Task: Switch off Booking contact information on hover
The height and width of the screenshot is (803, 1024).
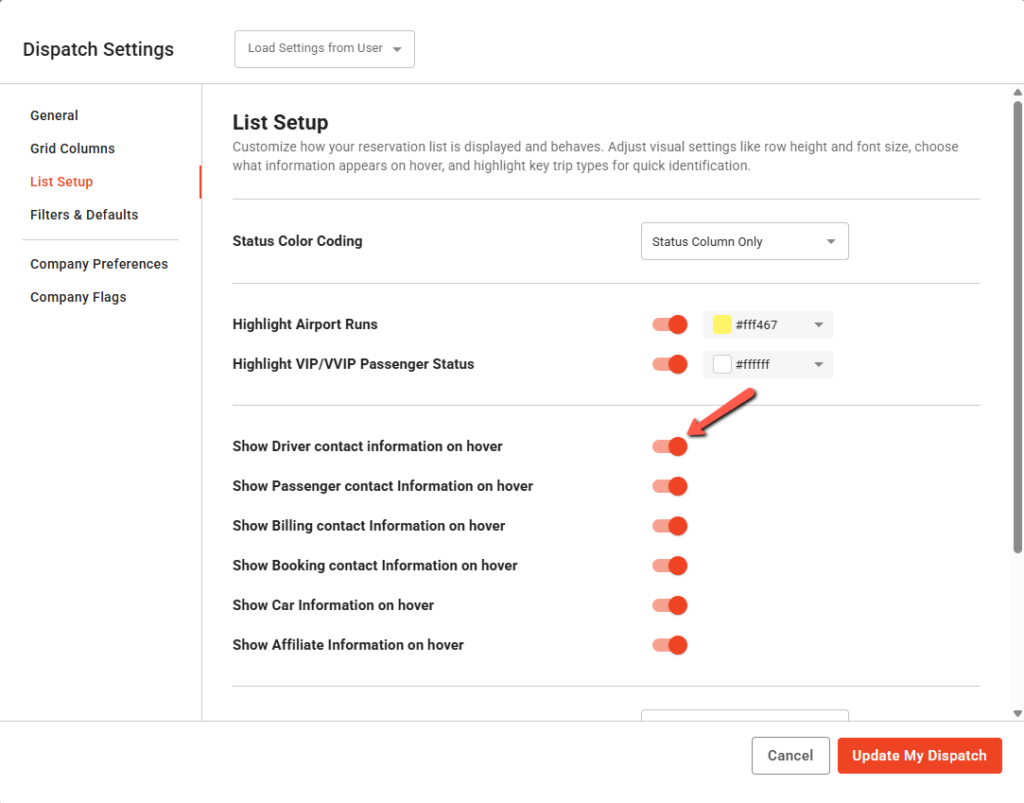Action: point(669,565)
